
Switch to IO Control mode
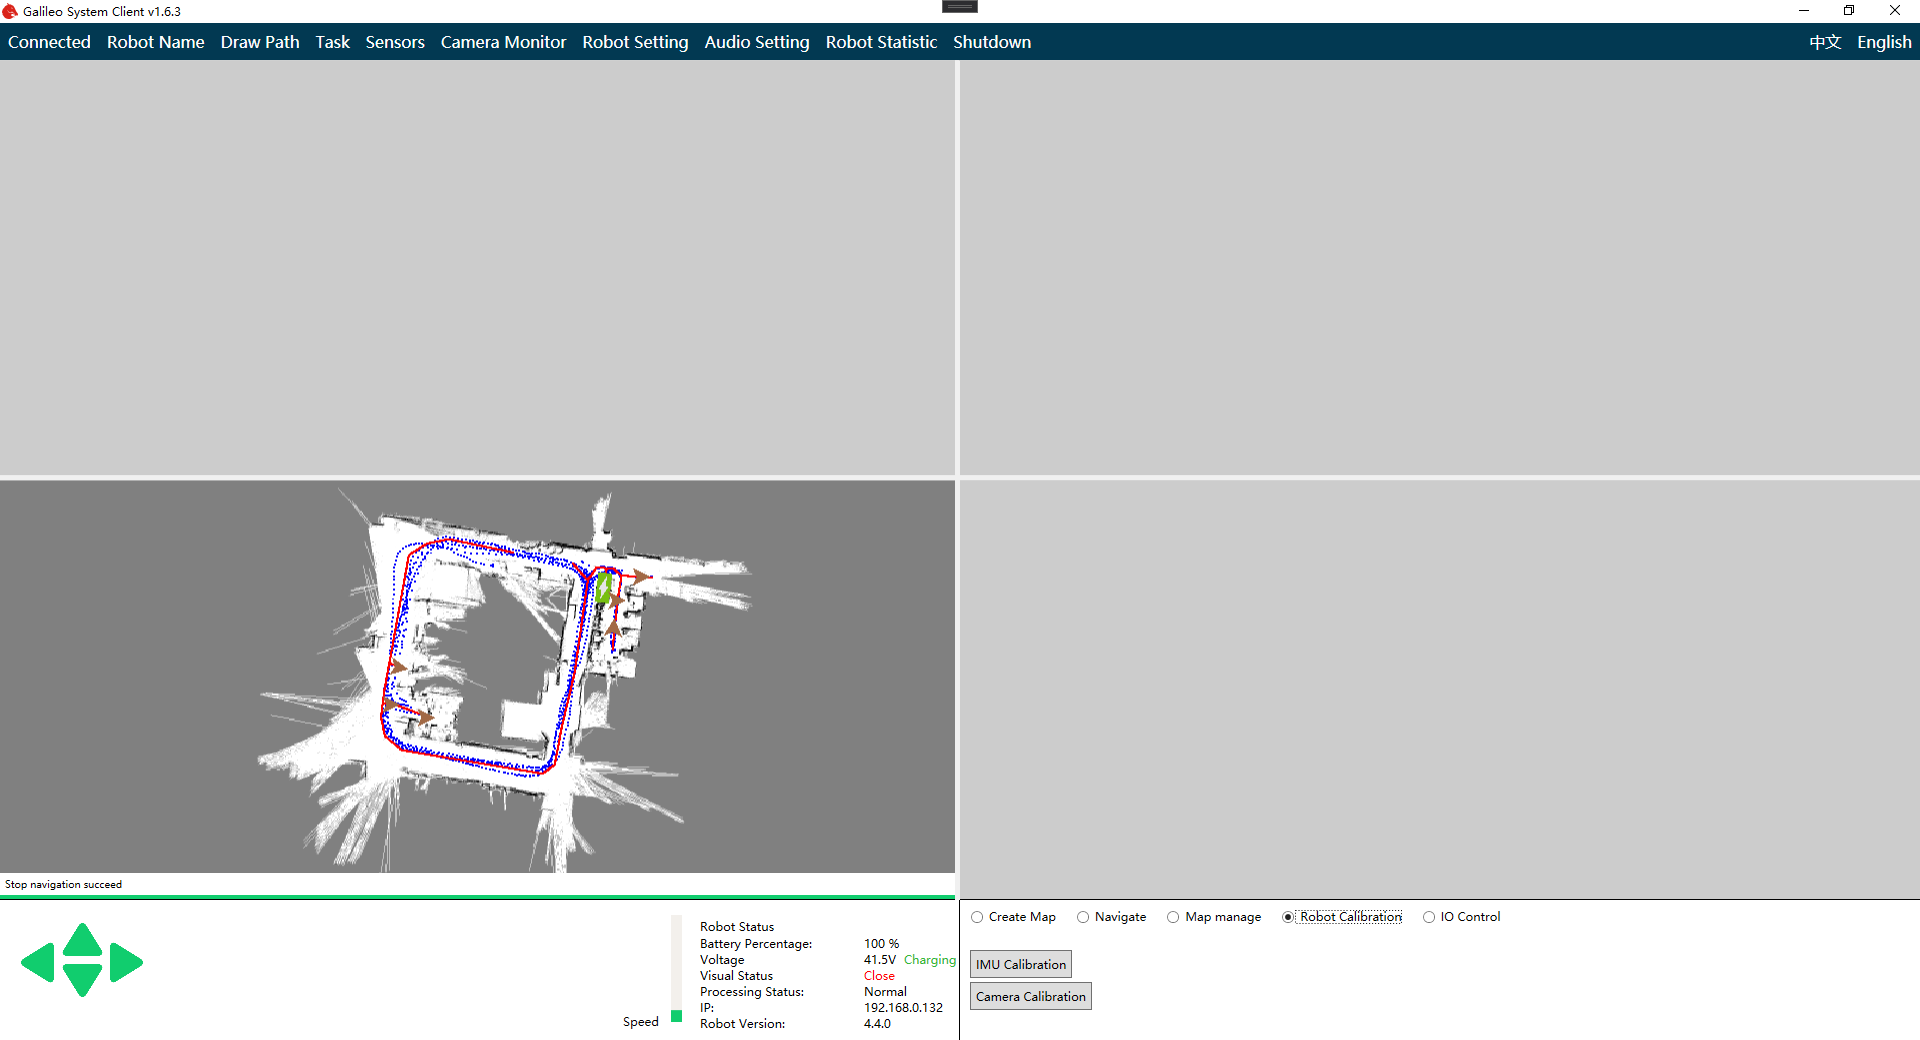(1429, 917)
